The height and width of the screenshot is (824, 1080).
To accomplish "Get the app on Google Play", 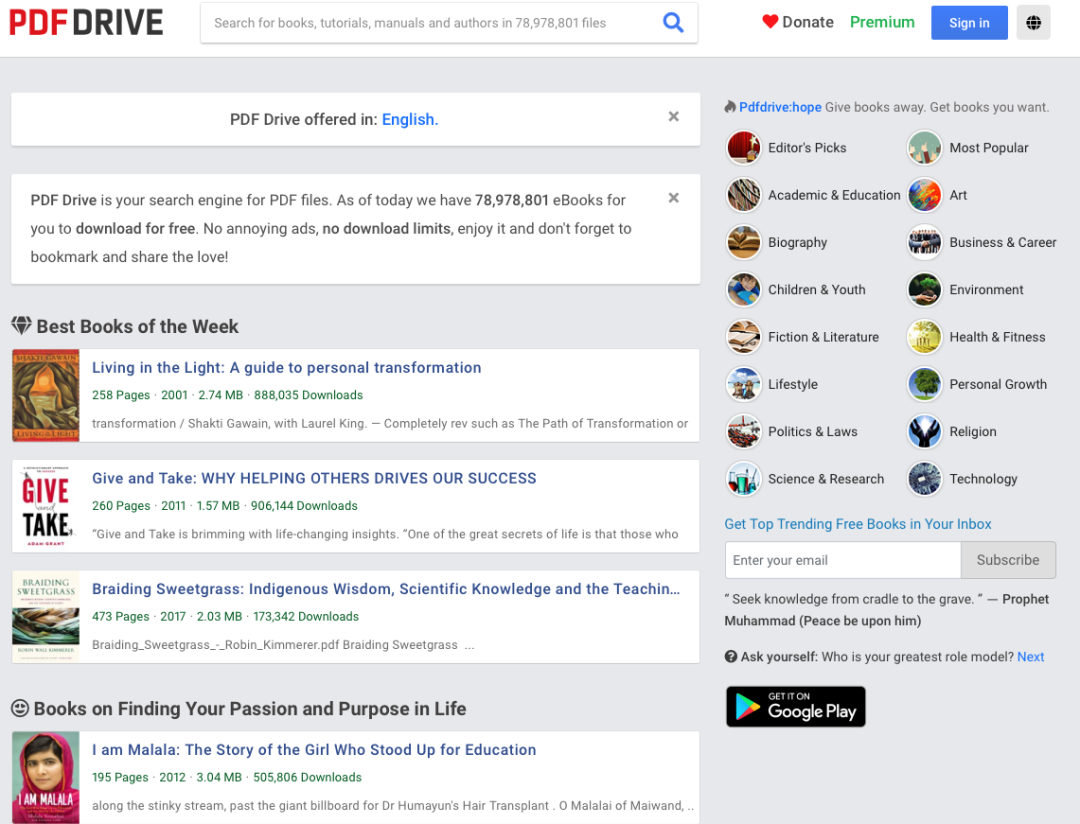I will coord(796,706).
